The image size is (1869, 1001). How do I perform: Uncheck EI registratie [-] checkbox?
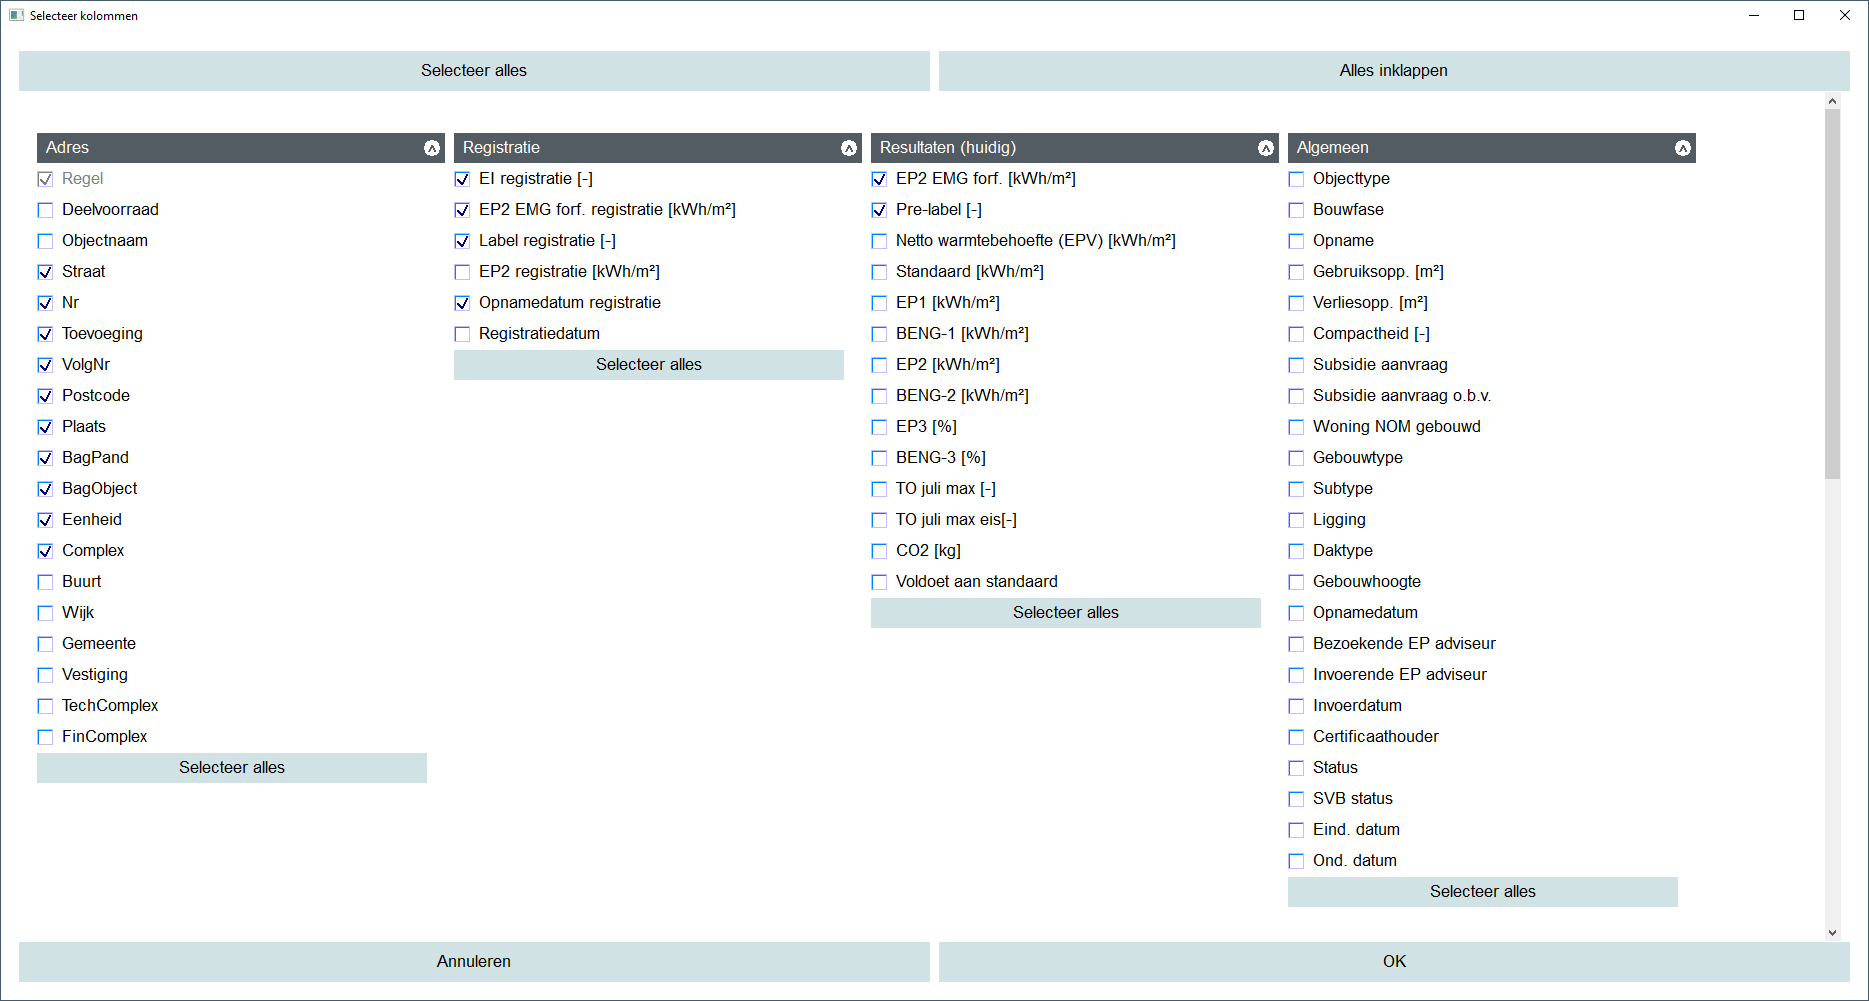tap(462, 179)
